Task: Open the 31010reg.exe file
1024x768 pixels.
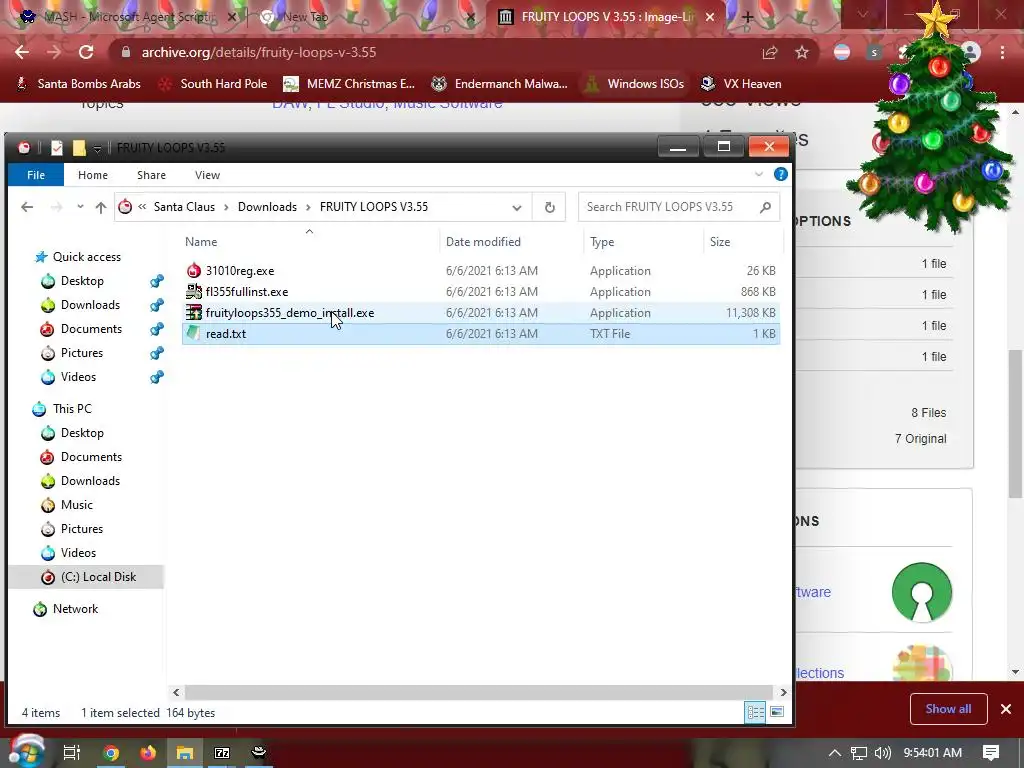Action: click(240, 270)
